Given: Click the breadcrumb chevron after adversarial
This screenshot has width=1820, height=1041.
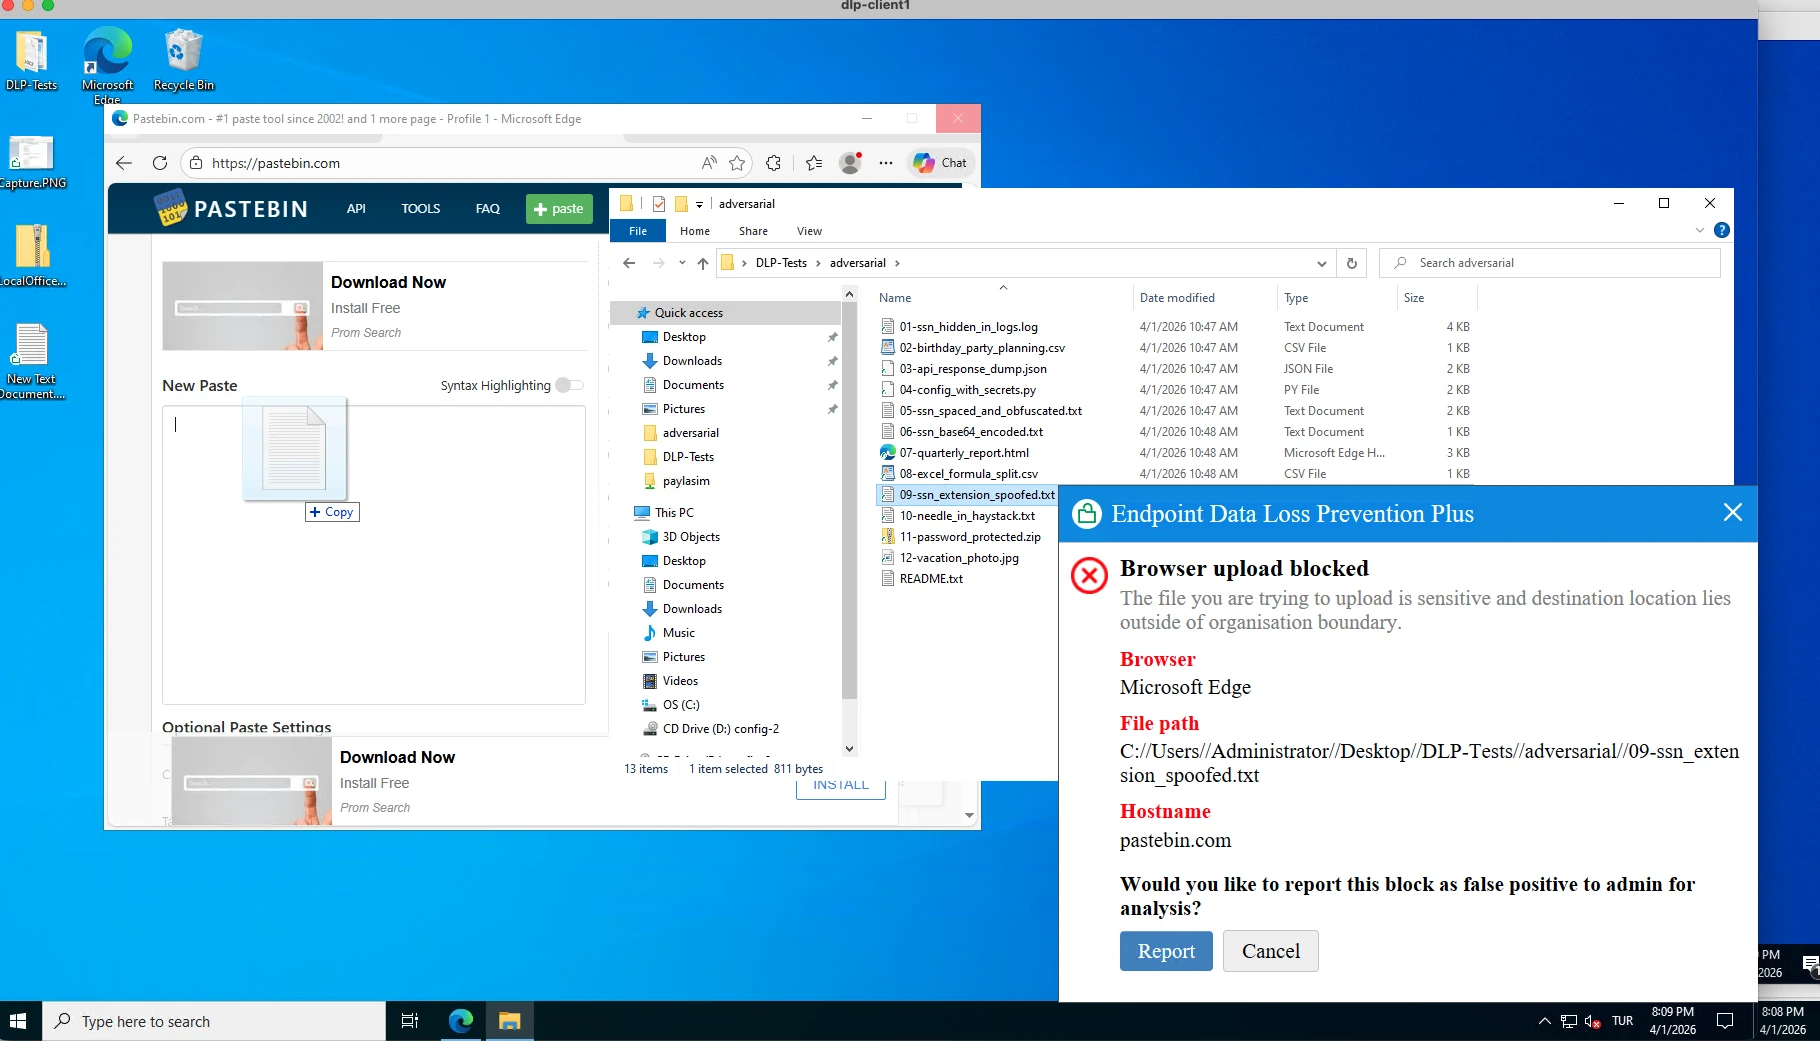Looking at the screenshot, I should (897, 263).
